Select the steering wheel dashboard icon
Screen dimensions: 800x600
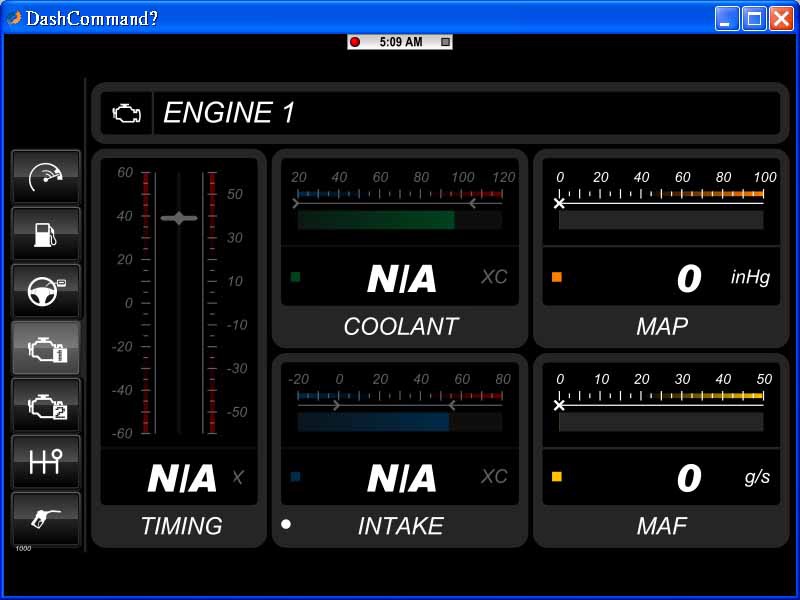click(46, 291)
